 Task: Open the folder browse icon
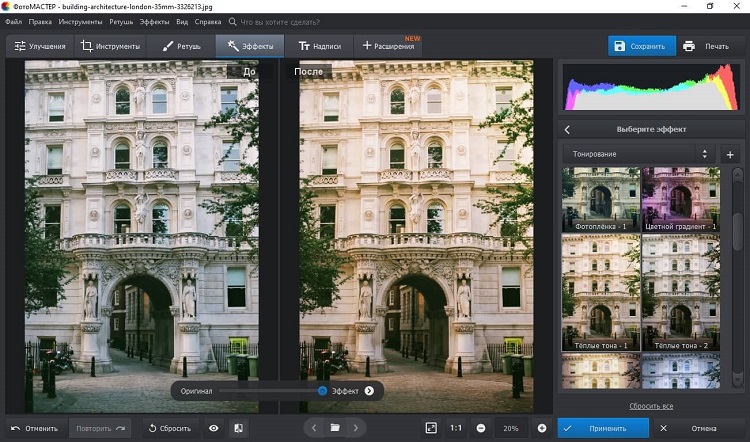pos(336,428)
